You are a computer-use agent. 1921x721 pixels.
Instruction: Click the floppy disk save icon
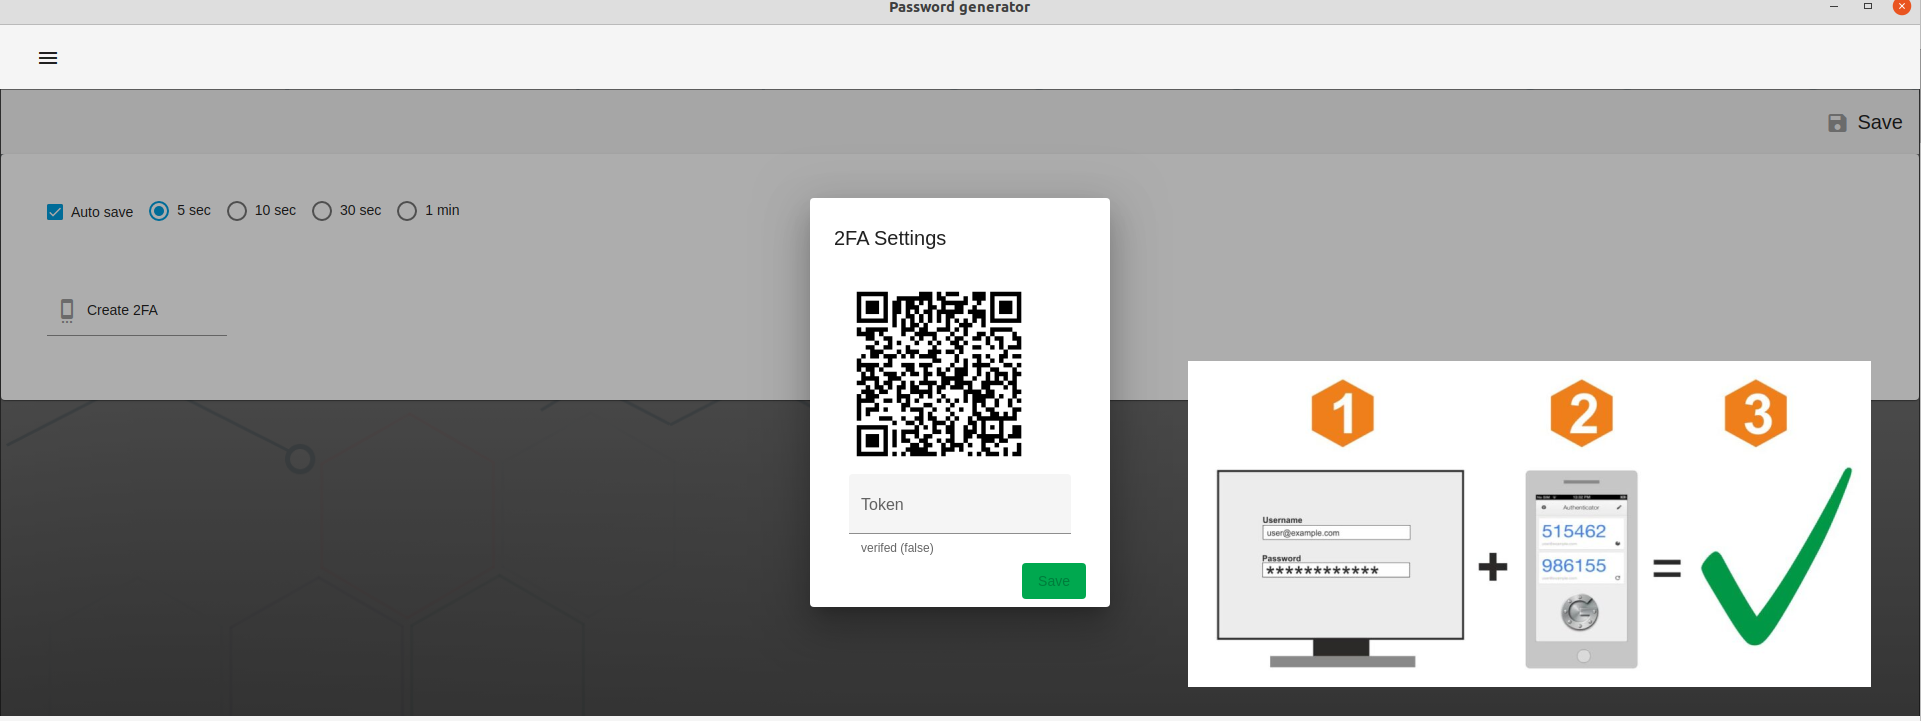pos(1837,123)
